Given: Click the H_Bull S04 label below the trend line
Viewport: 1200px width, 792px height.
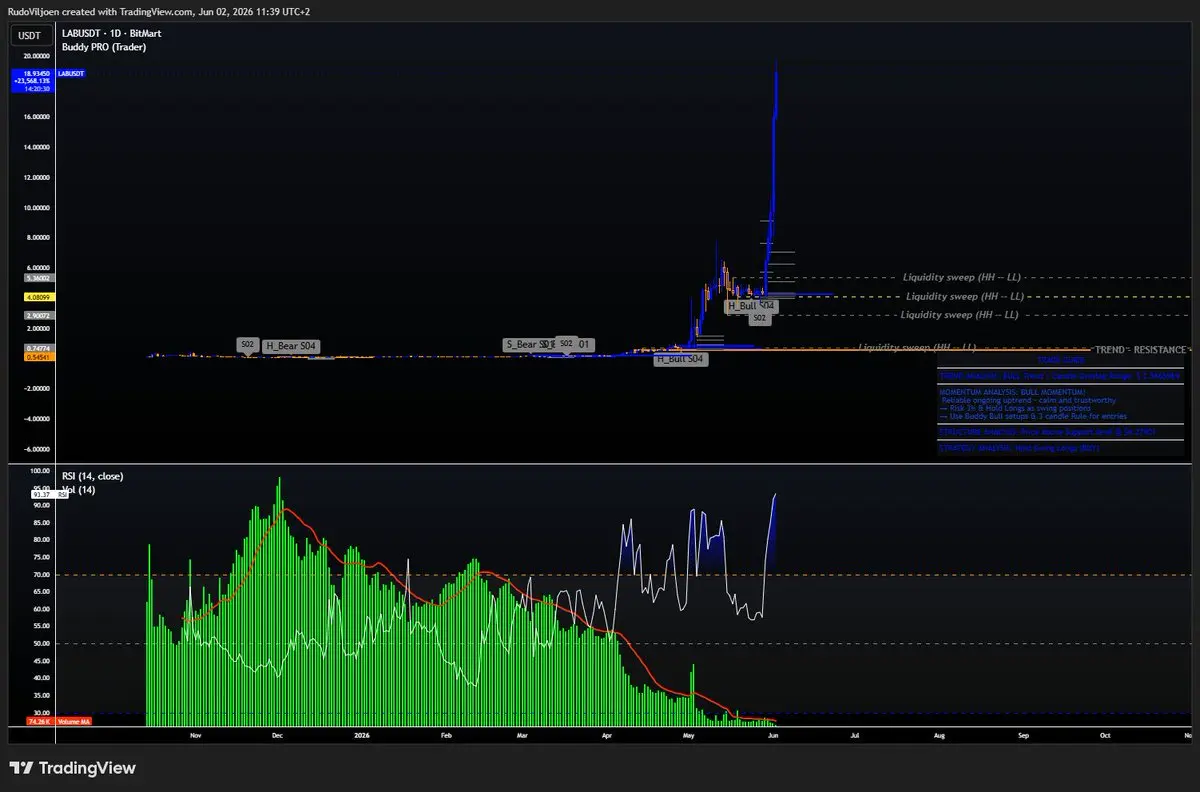Looking at the screenshot, I should pos(681,358).
